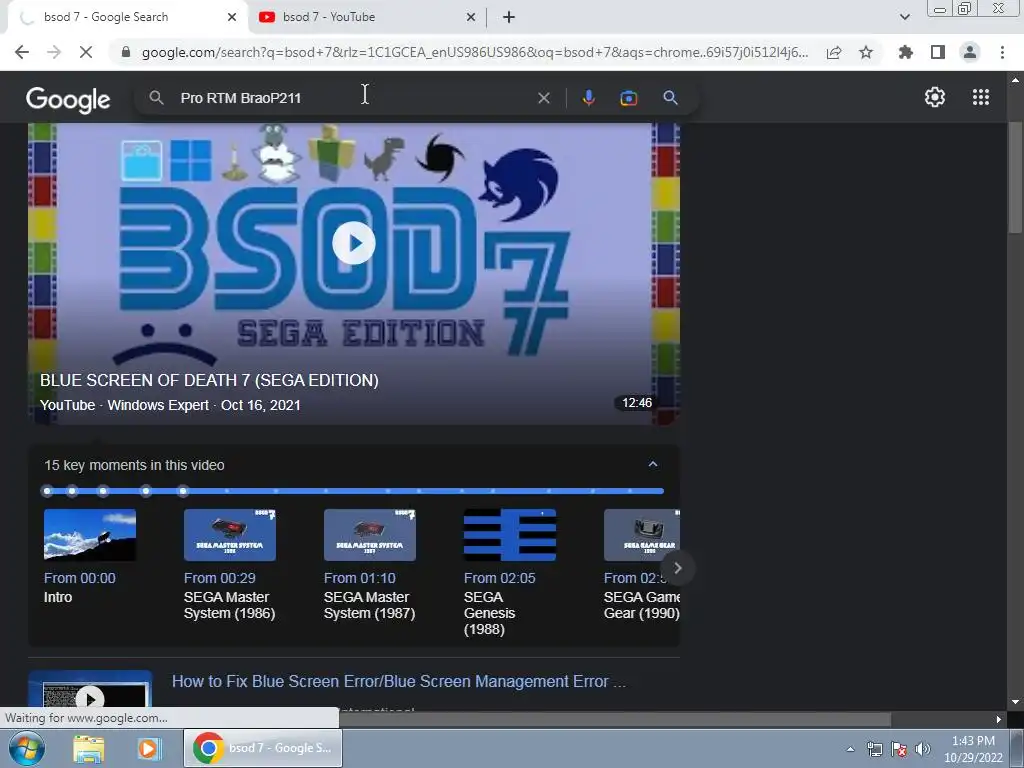Jump to From 00:29 timestamp
Viewport: 1024px width, 768px height.
pos(219,578)
